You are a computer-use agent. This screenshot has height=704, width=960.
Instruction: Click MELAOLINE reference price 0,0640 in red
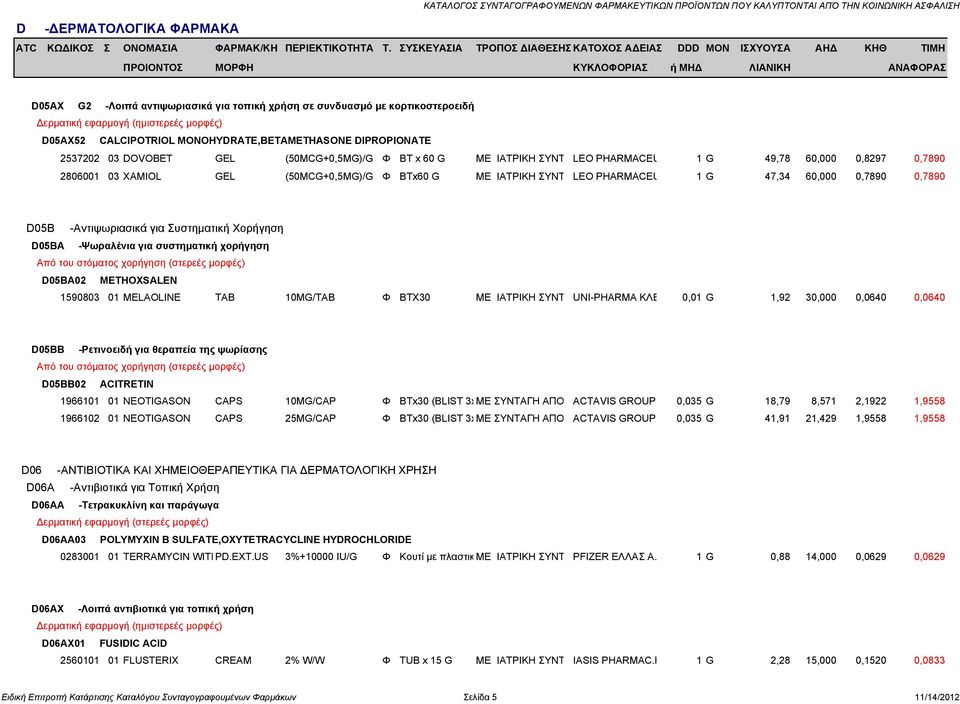tap(929, 298)
